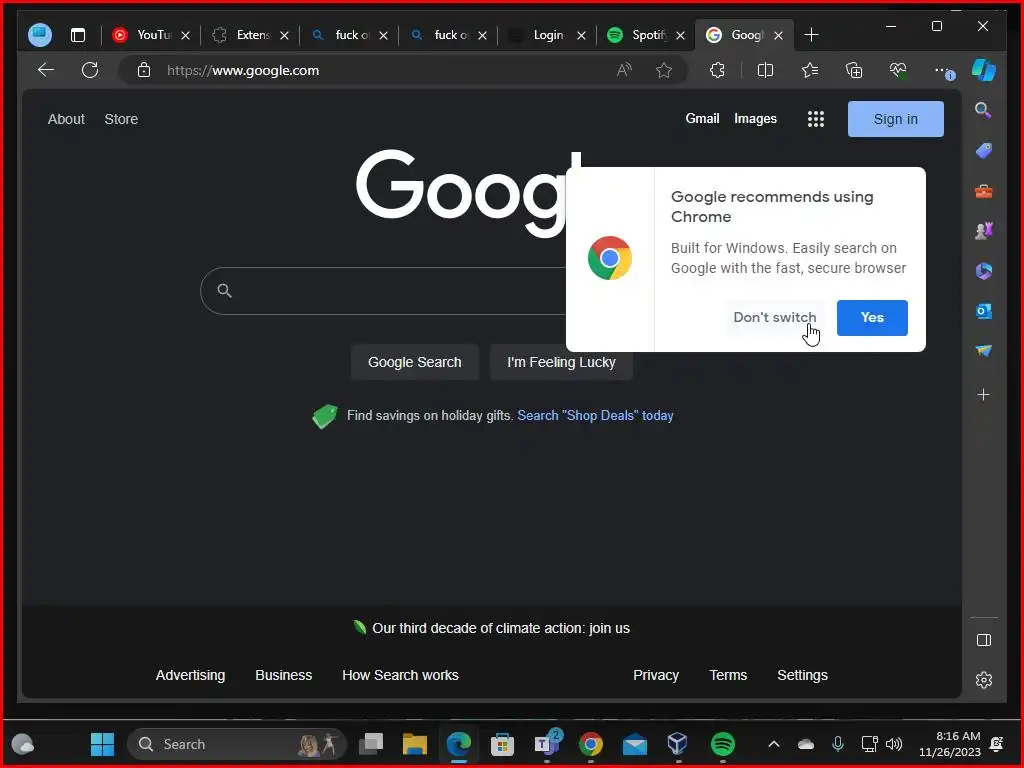Click I'm Feeling Lucky button

[x=561, y=362]
